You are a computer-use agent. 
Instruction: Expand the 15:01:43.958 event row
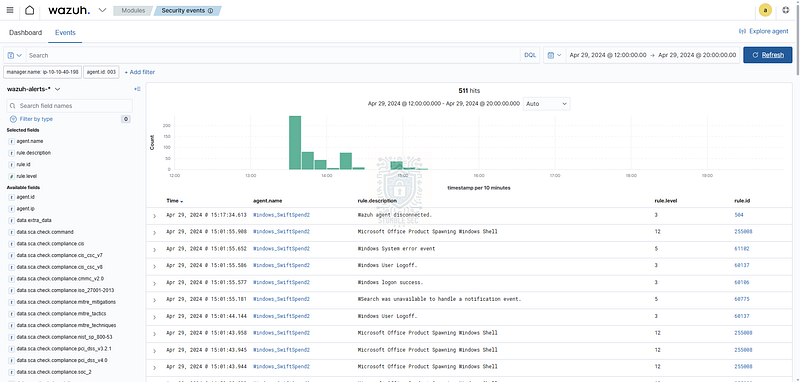click(155, 334)
